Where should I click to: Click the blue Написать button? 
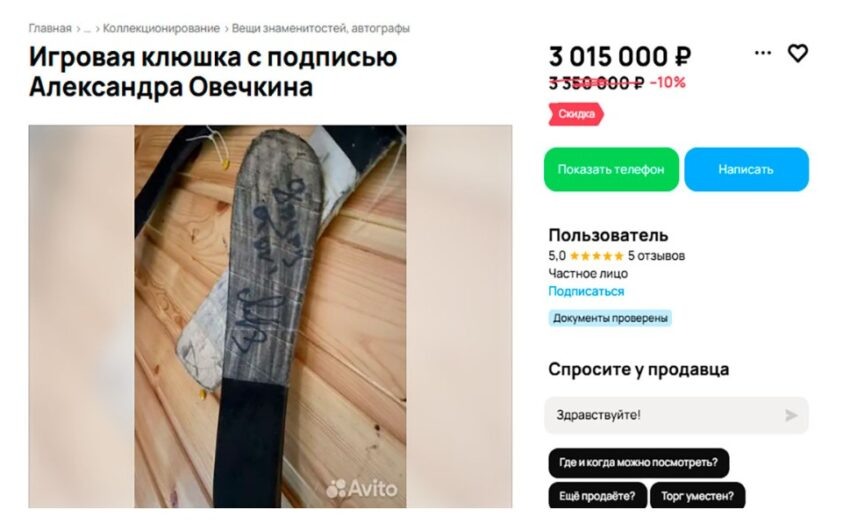746,170
